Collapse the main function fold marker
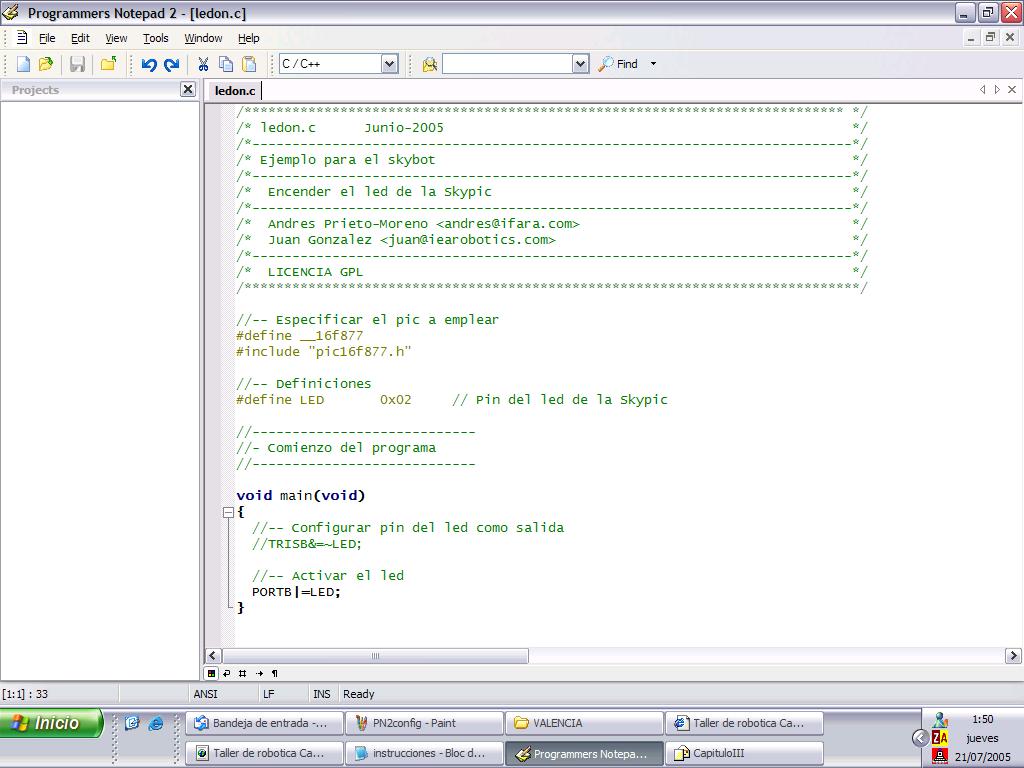Screen dimensions: 1024x768 tap(228, 512)
